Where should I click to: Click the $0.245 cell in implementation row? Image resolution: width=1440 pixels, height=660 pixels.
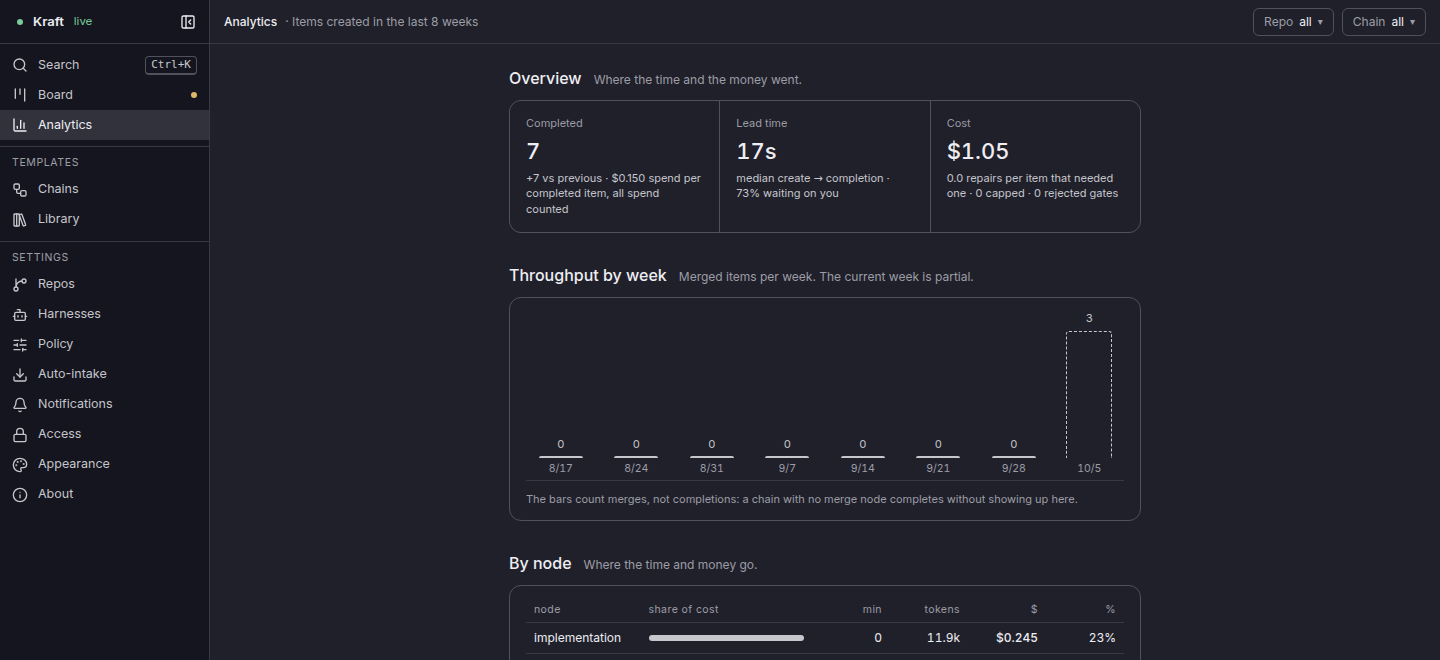pos(1017,638)
